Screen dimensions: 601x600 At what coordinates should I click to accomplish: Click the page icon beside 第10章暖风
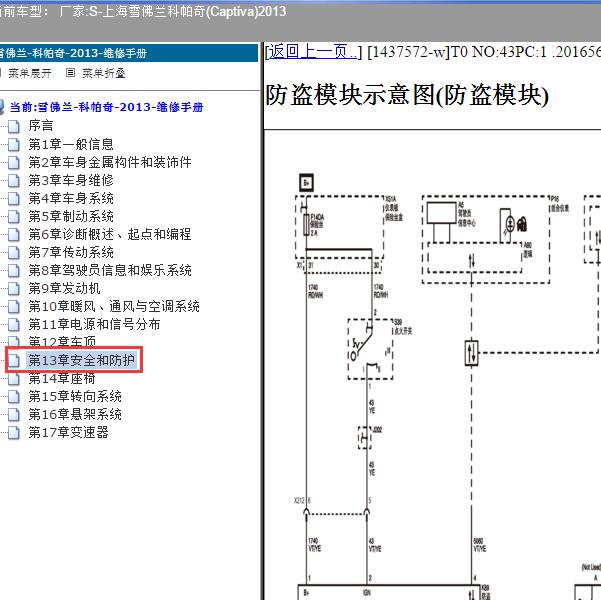pos(14,307)
